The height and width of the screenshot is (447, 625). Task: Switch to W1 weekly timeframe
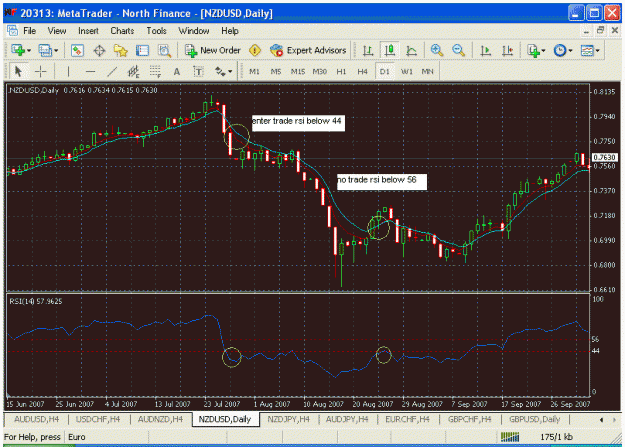406,72
